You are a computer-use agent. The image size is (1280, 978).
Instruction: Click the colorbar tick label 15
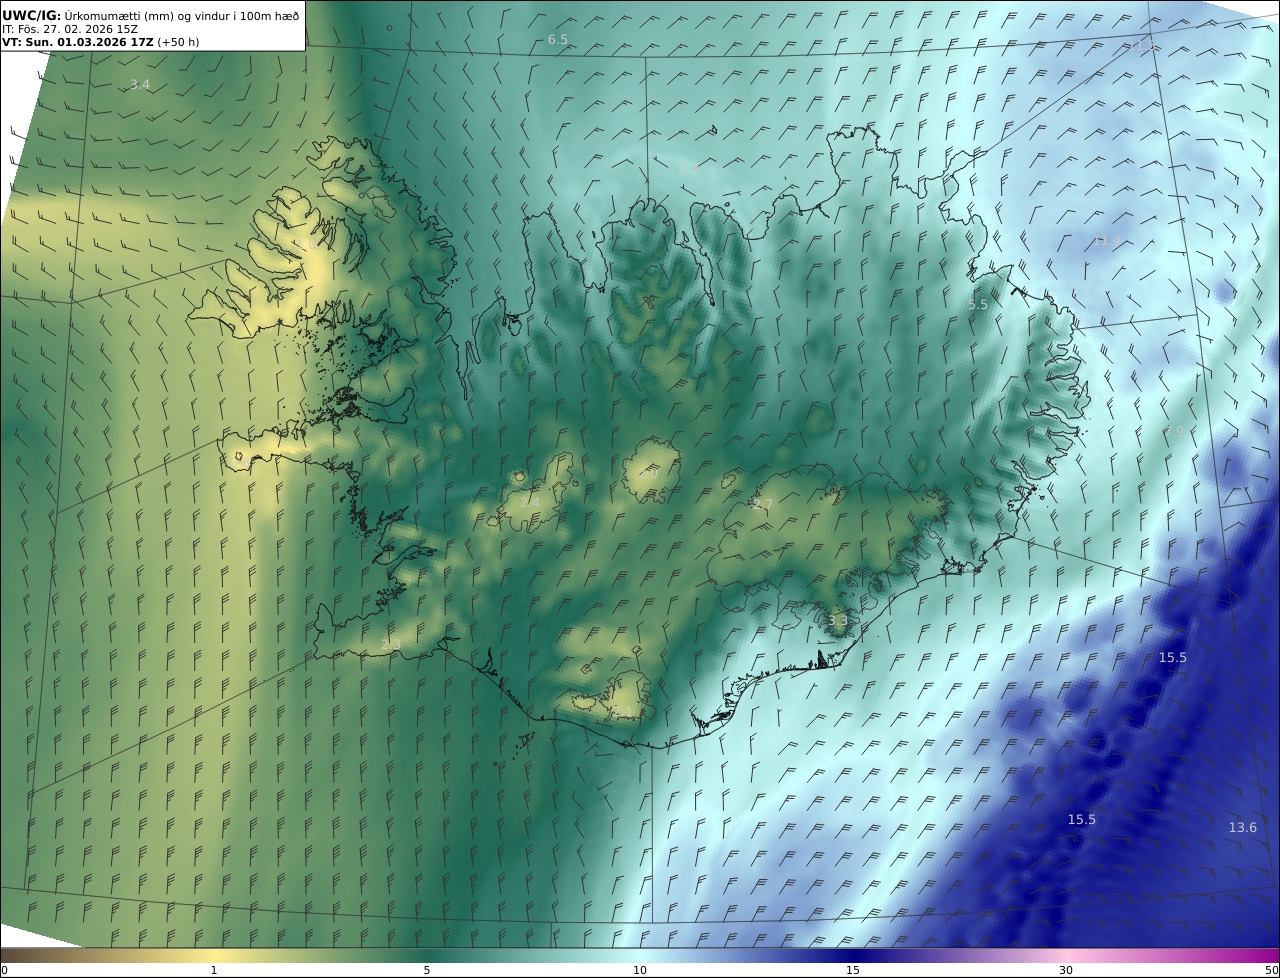(853, 970)
